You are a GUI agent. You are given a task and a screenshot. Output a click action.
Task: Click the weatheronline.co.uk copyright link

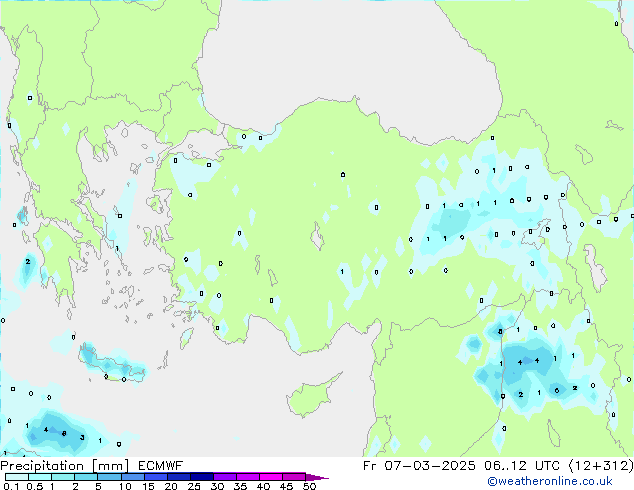click(x=550, y=481)
